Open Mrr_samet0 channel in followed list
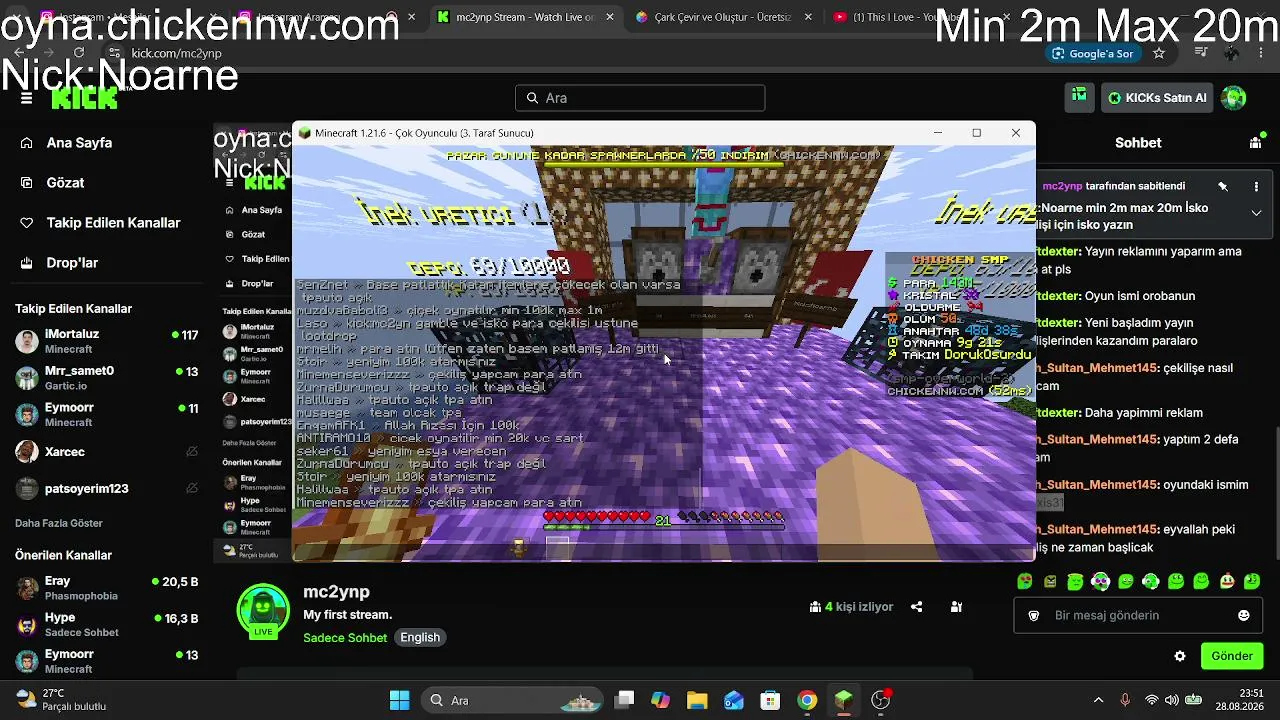 107,378
